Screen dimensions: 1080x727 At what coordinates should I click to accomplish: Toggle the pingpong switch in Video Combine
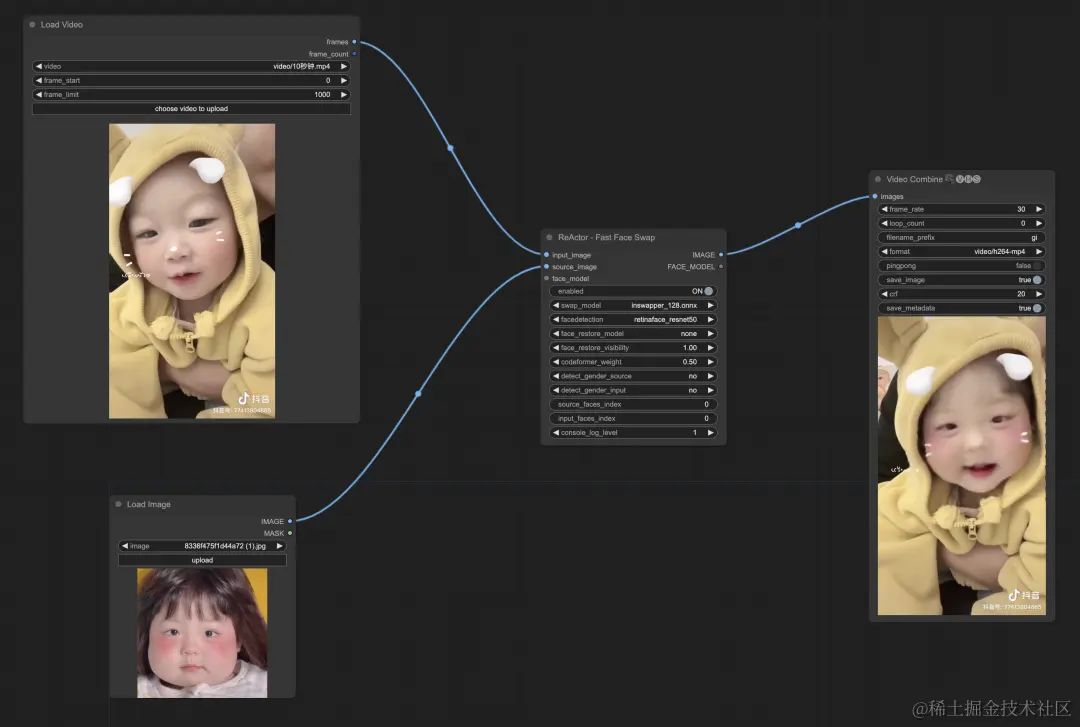1037,265
